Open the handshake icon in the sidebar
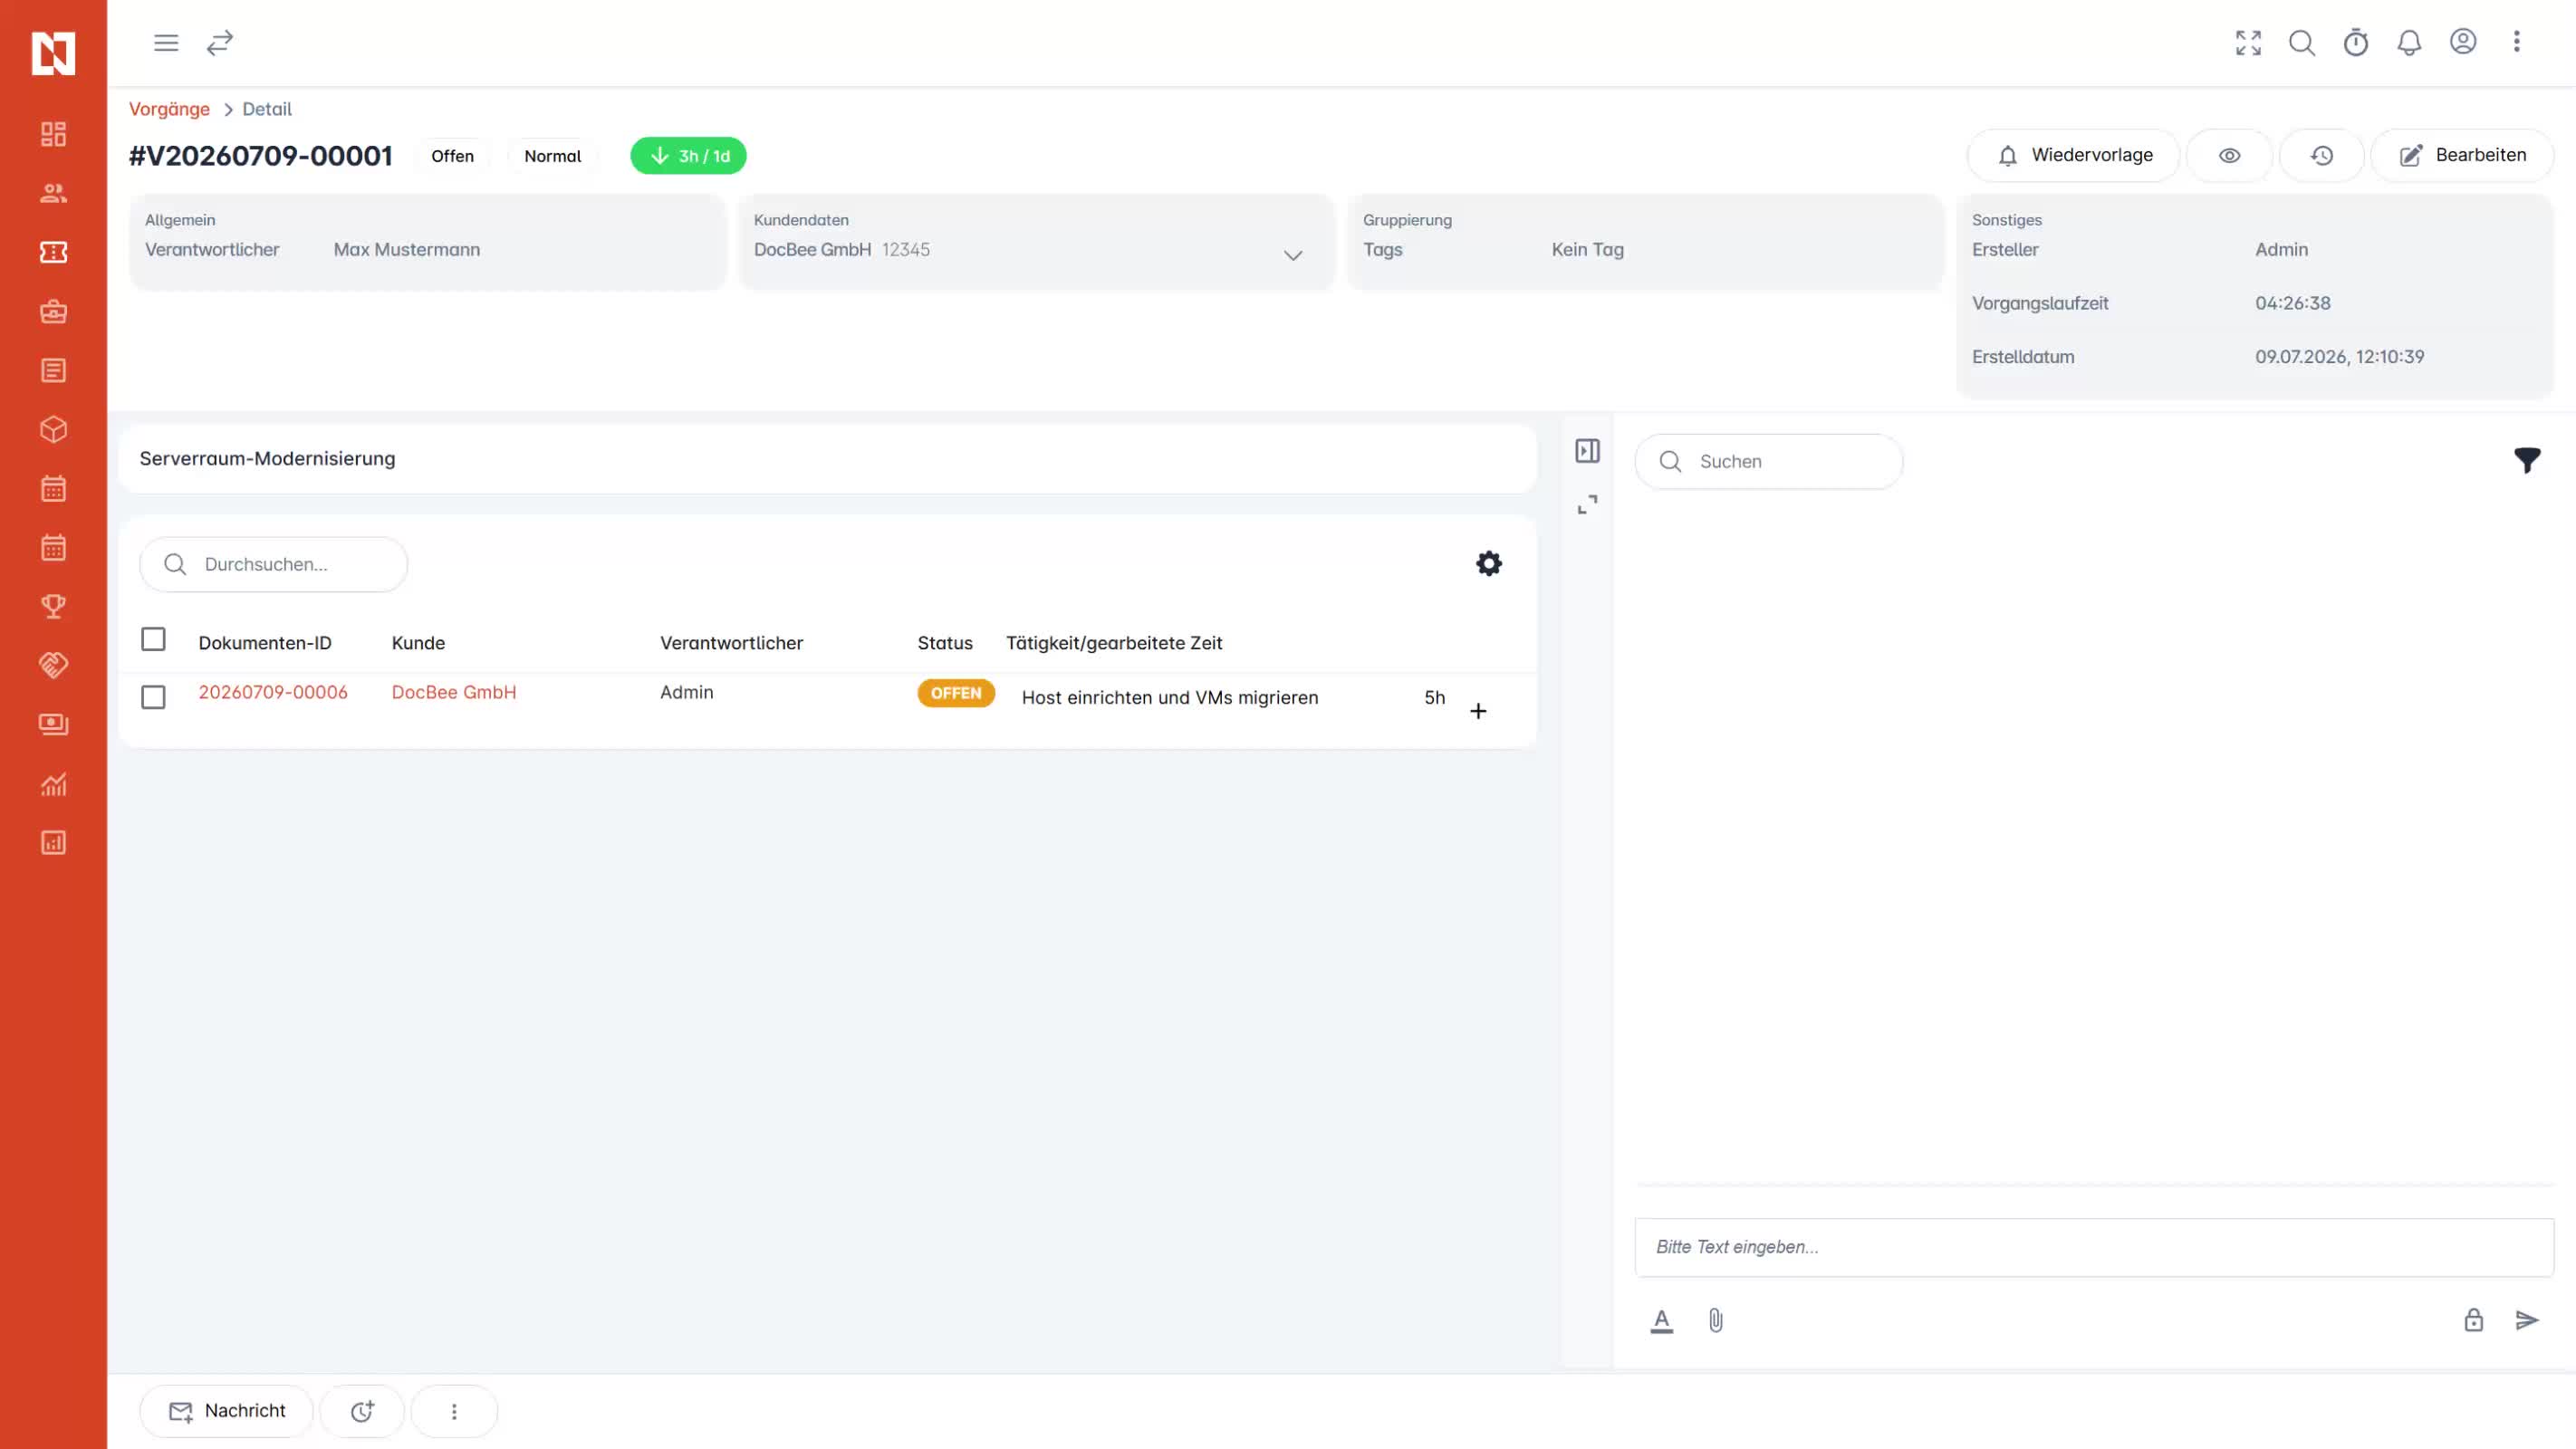 click(53, 665)
